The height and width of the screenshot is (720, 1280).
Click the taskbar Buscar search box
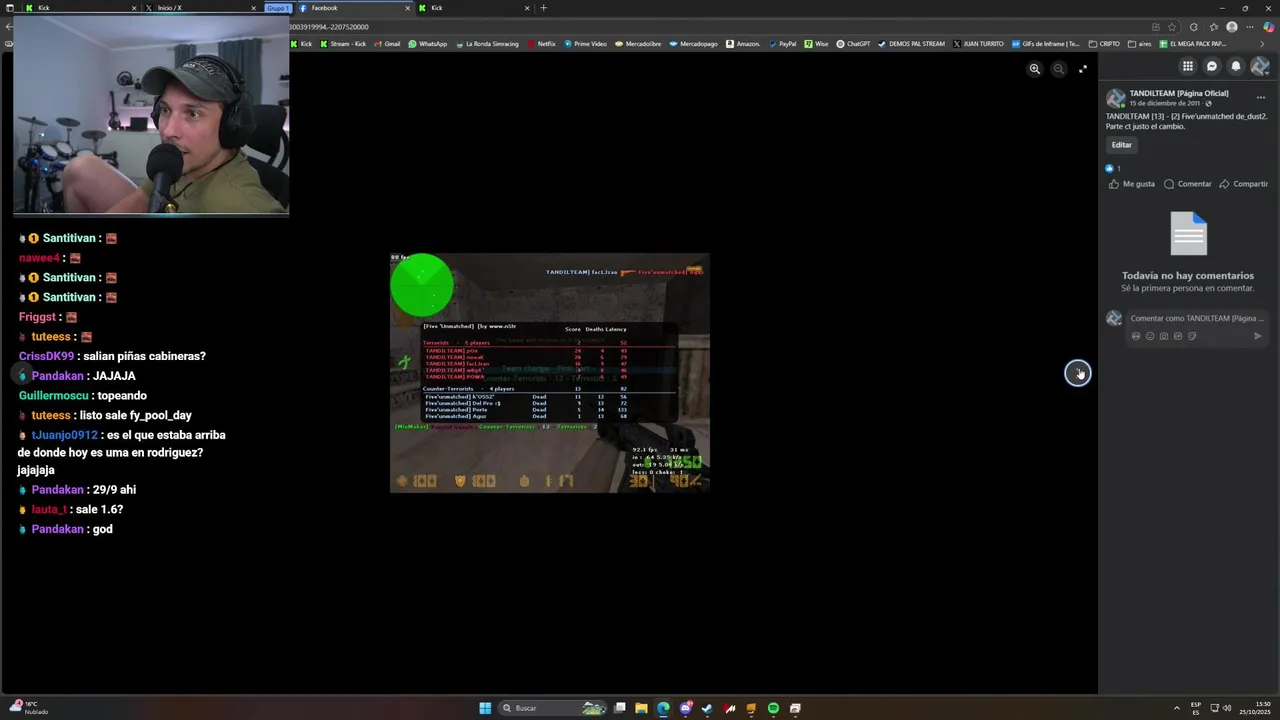point(554,708)
